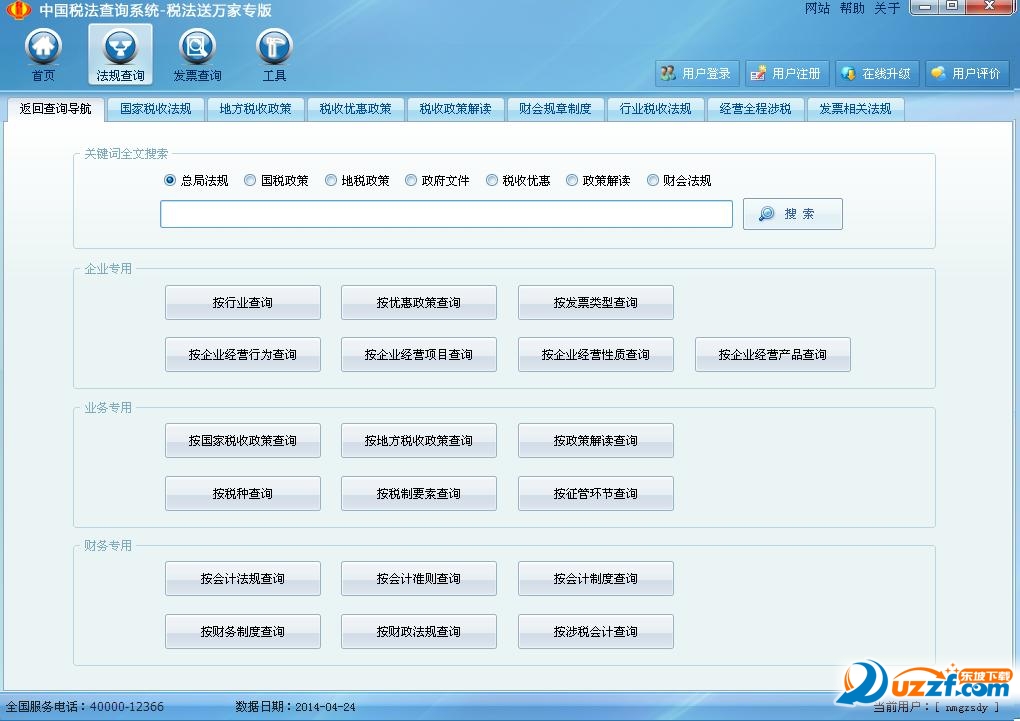Viewport: 1020px width, 721px height.
Task: Click data date 2014-04-24 text
Action: pos(325,707)
